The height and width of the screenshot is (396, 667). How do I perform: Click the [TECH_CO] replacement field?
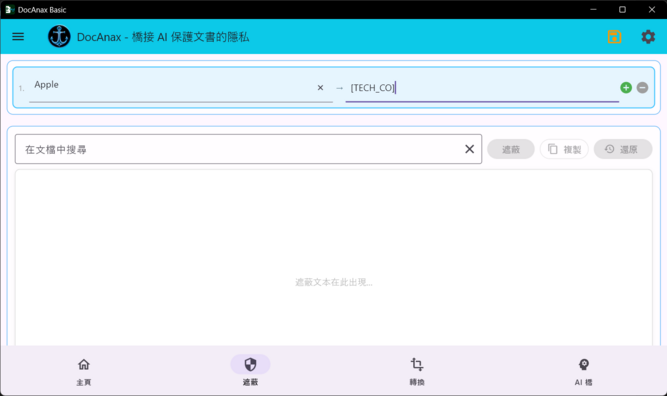click(482, 88)
